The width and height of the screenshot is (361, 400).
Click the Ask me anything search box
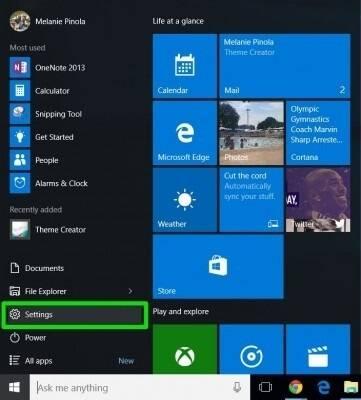tap(140, 387)
